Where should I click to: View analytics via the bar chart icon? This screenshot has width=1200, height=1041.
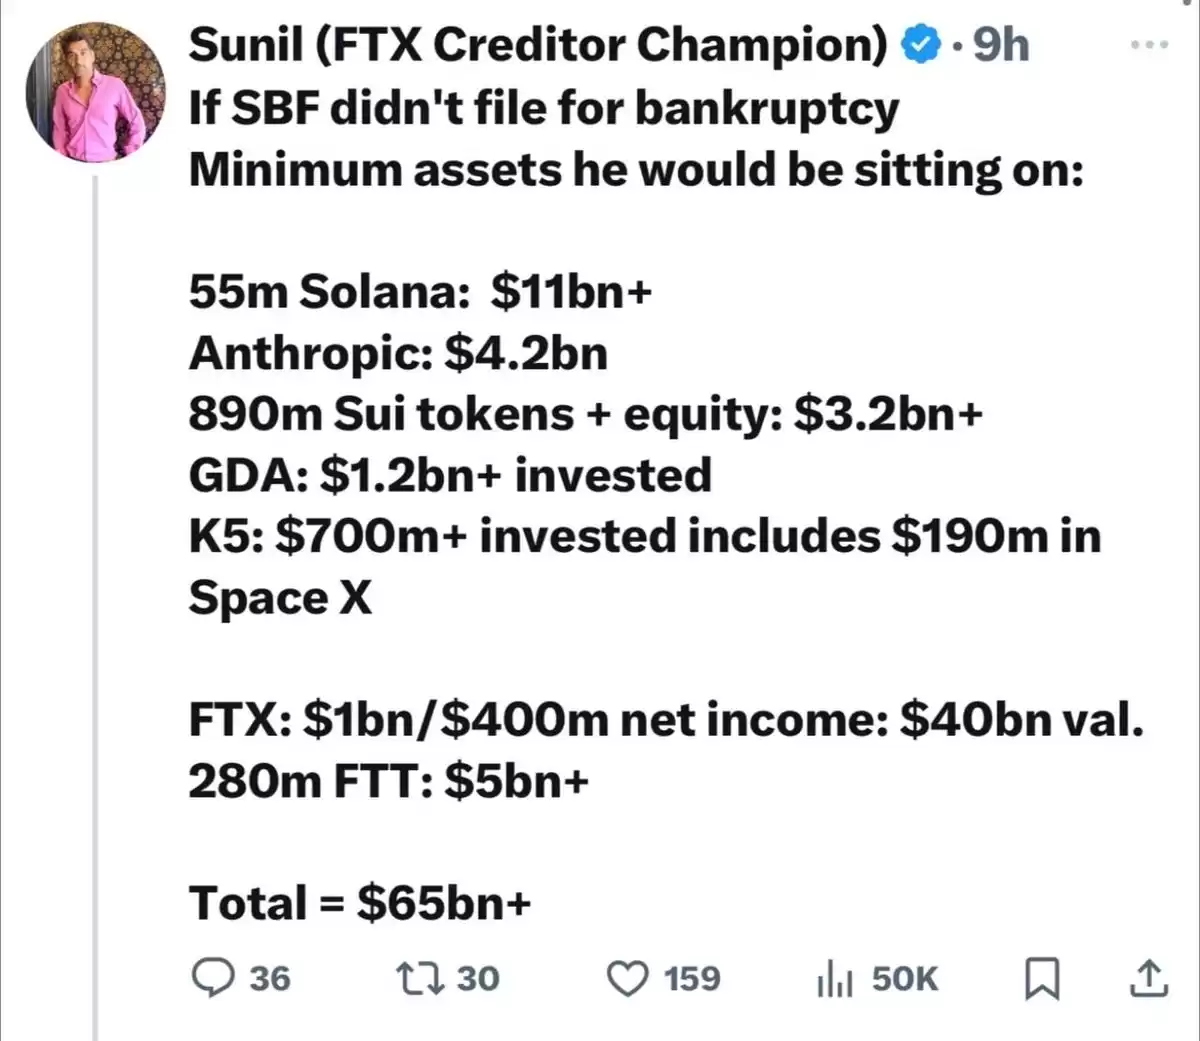tap(835, 978)
